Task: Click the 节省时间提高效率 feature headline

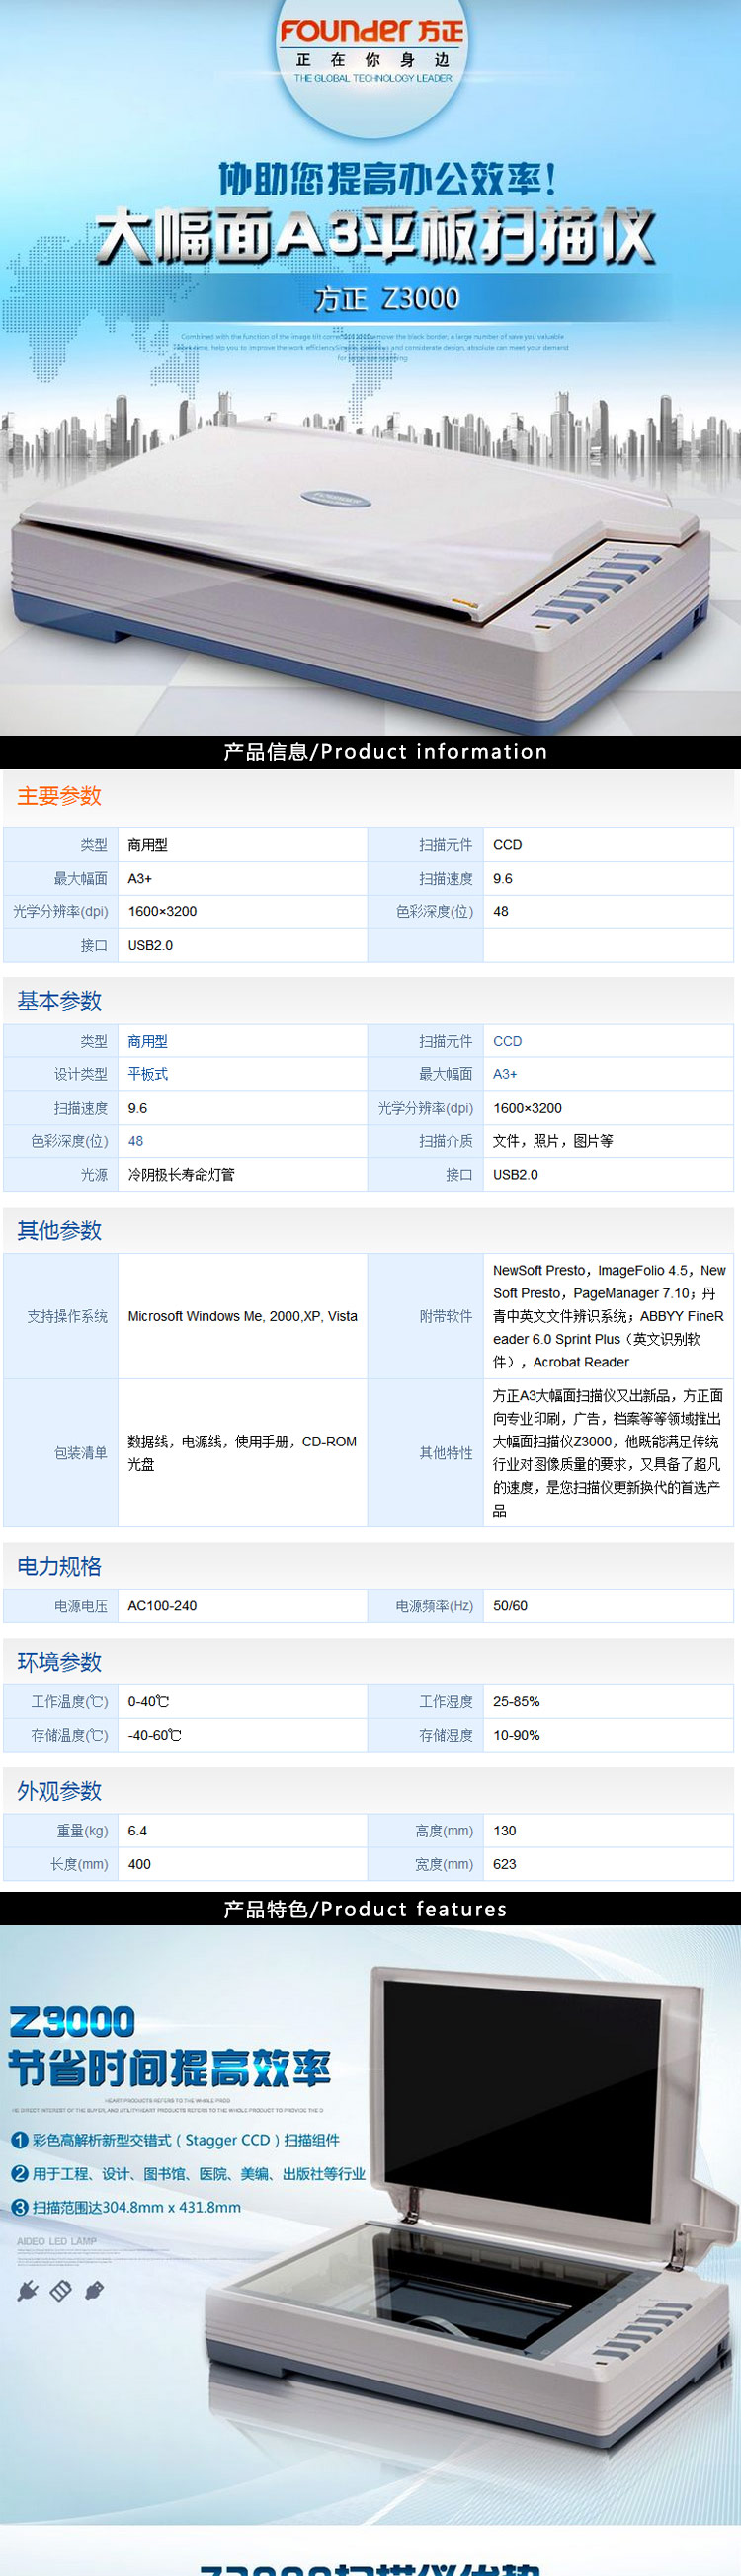Action: click(x=169, y=2069)
